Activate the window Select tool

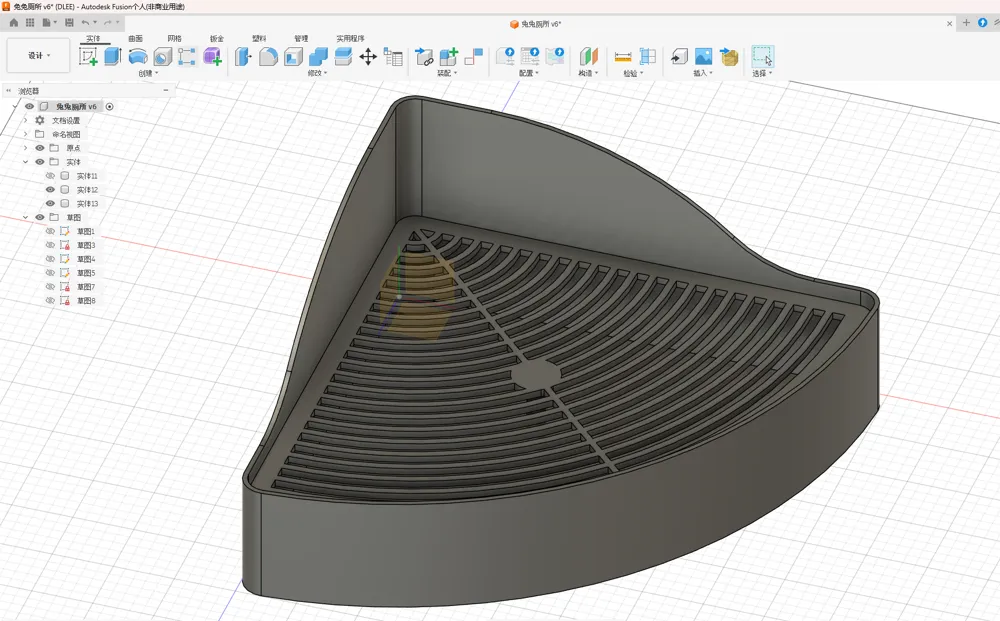(763, 57)
